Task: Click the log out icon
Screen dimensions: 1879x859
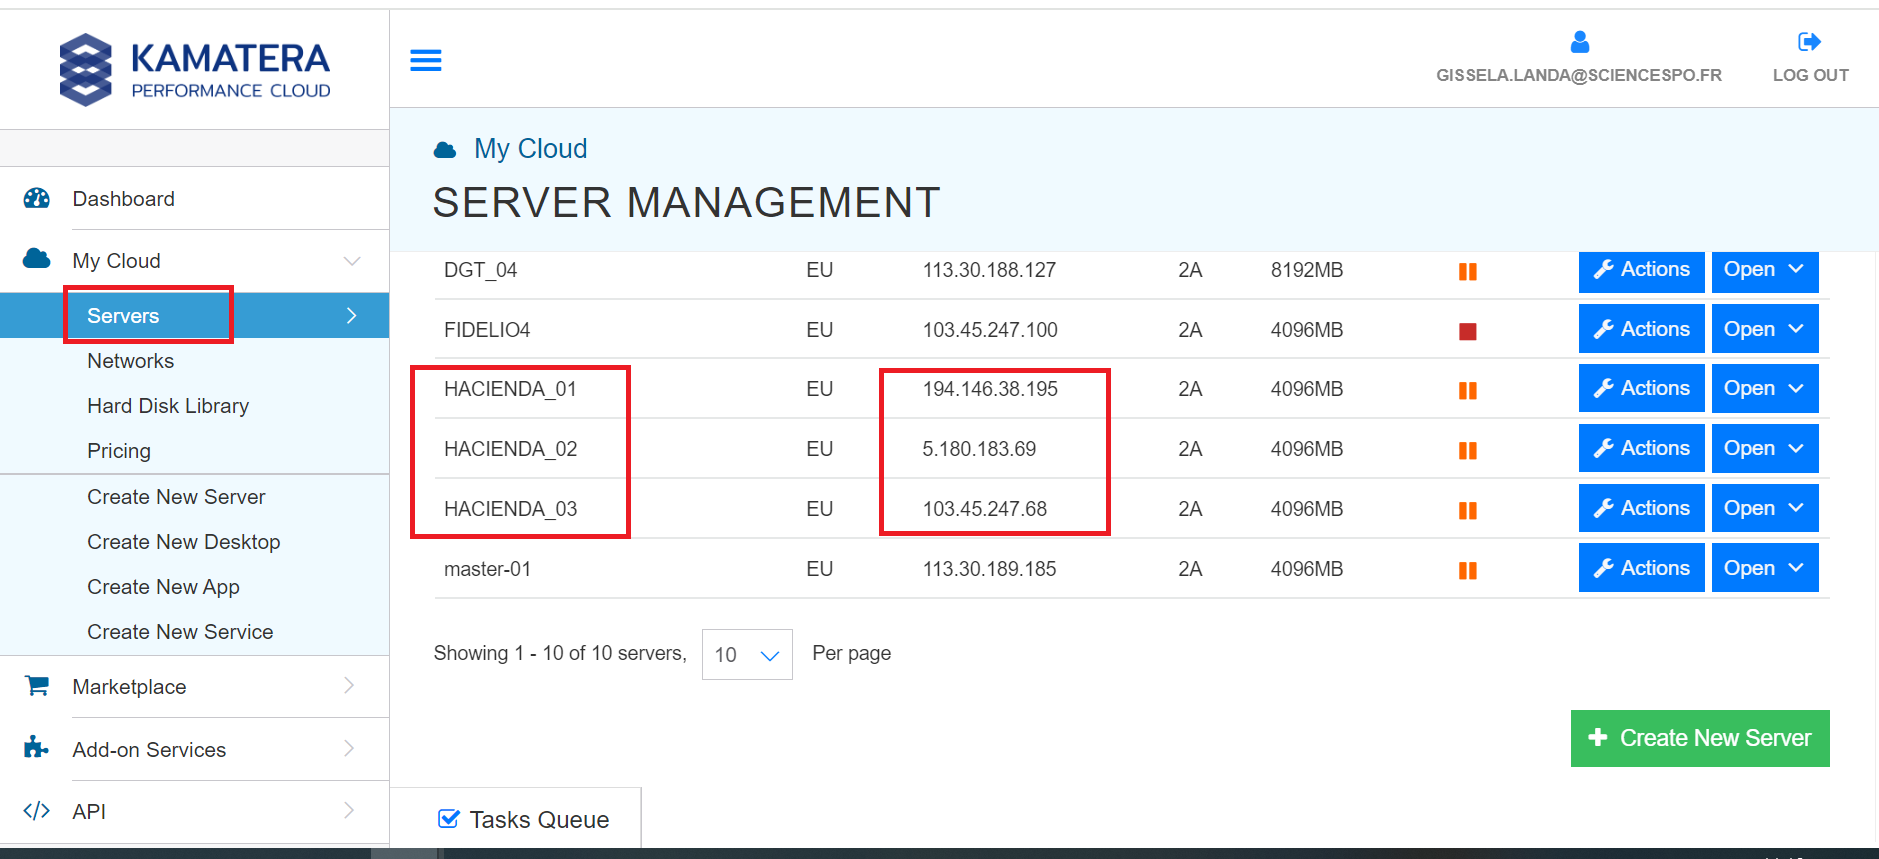Action: tap(1810, 42)
